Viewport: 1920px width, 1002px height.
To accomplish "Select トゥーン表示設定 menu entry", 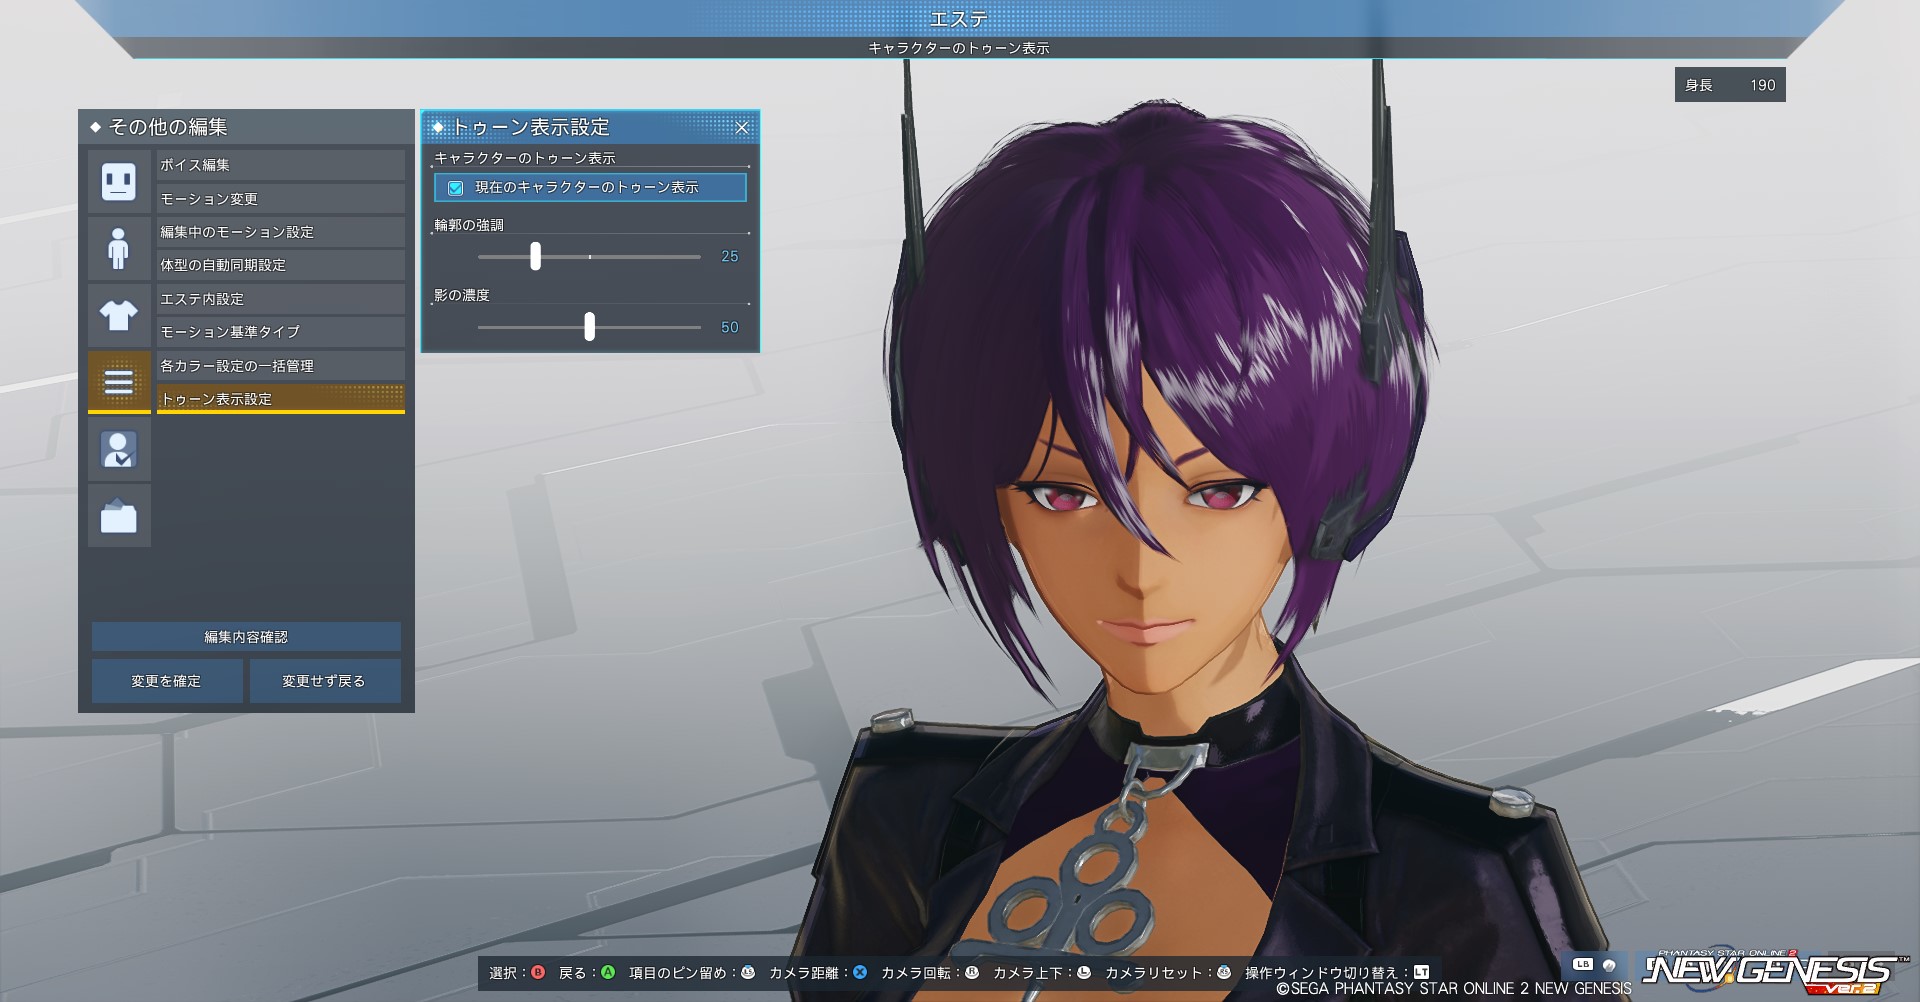I will click(x=281, y=399).
